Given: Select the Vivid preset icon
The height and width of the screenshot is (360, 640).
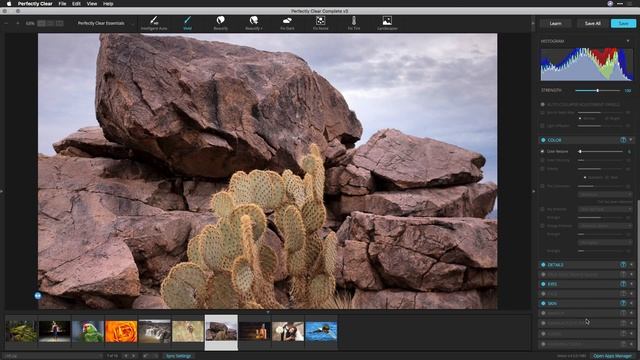Looking at the screenshot, I should (x=187, y=20).
